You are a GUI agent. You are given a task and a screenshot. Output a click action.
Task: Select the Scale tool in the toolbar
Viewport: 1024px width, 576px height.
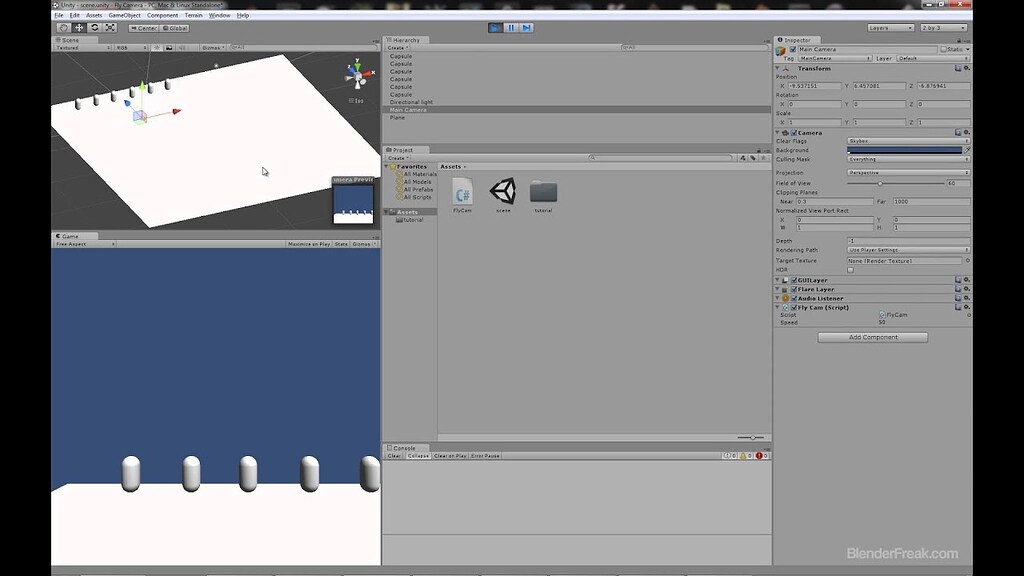pyautogui.click(x=110, y=27)
